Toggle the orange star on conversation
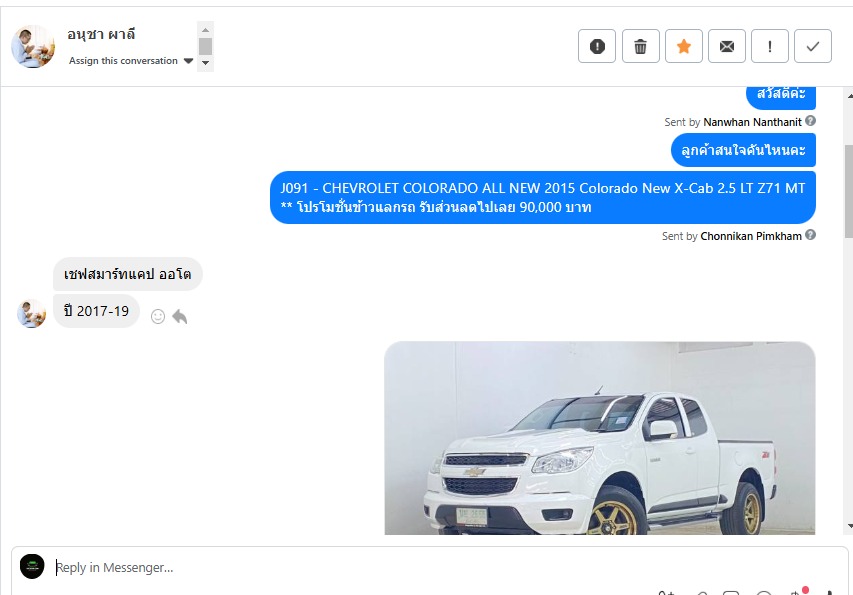853x595 pixels. (x=684, y=46)
